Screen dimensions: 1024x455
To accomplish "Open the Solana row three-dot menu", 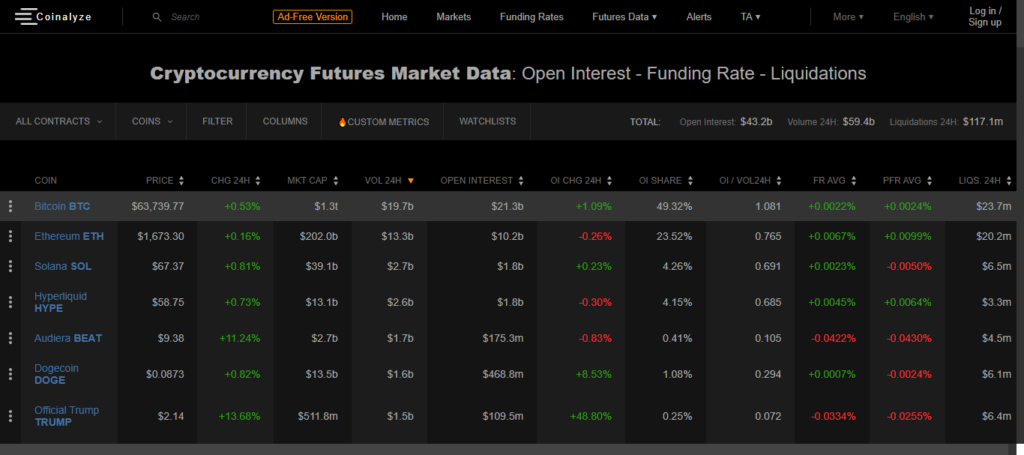I will (x=10, y=266).
